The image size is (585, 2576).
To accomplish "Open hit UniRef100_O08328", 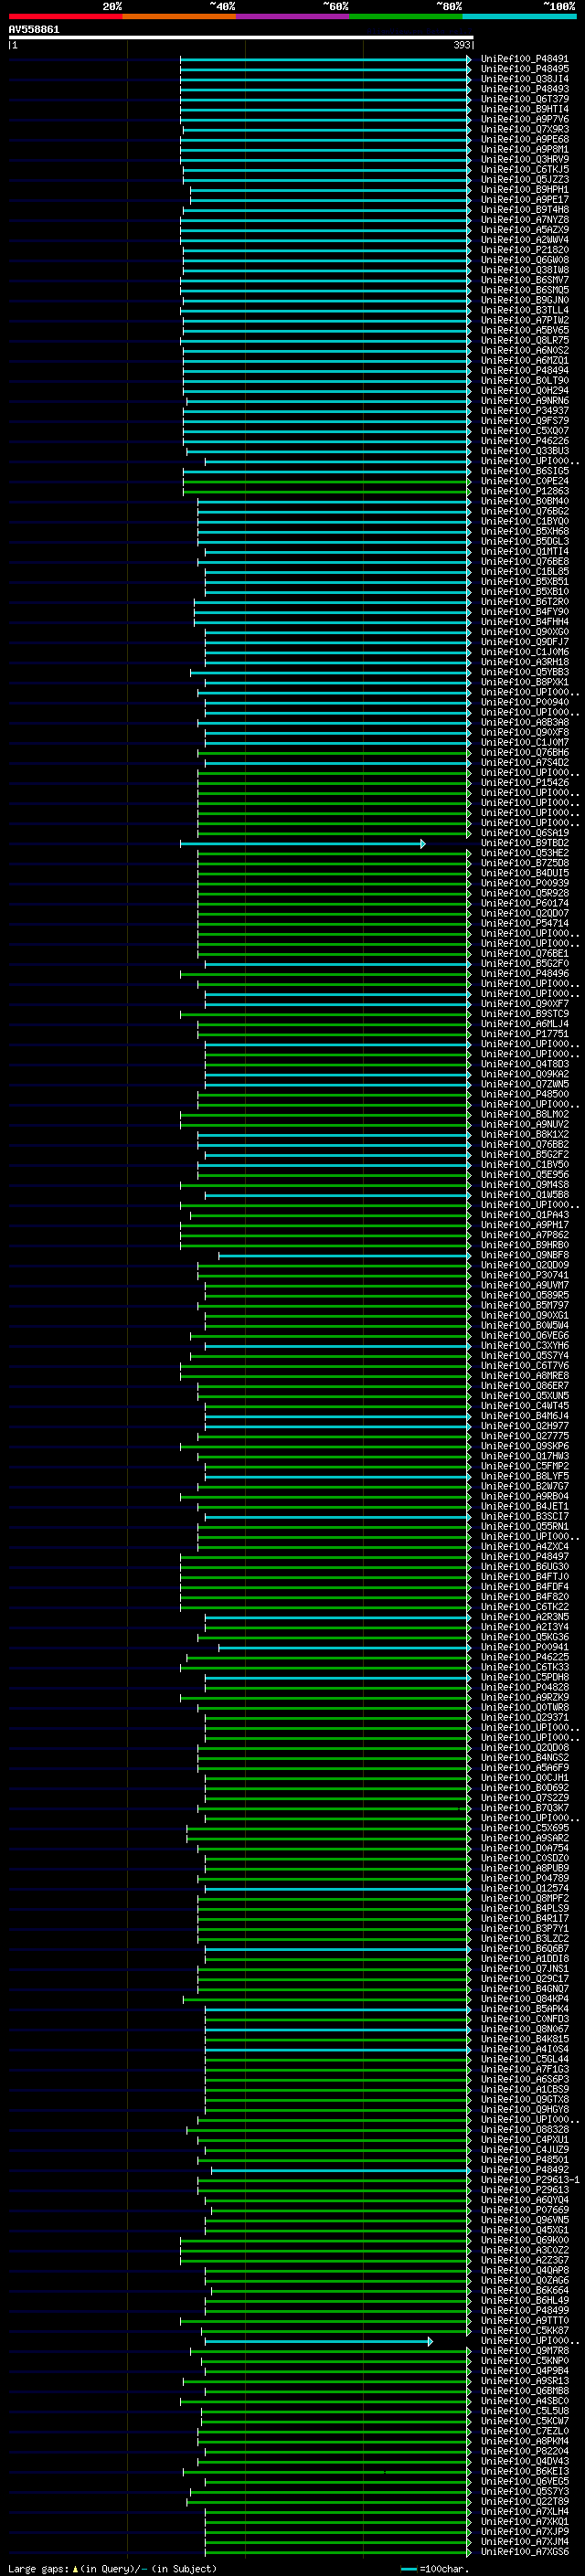I will [524, 2129].
